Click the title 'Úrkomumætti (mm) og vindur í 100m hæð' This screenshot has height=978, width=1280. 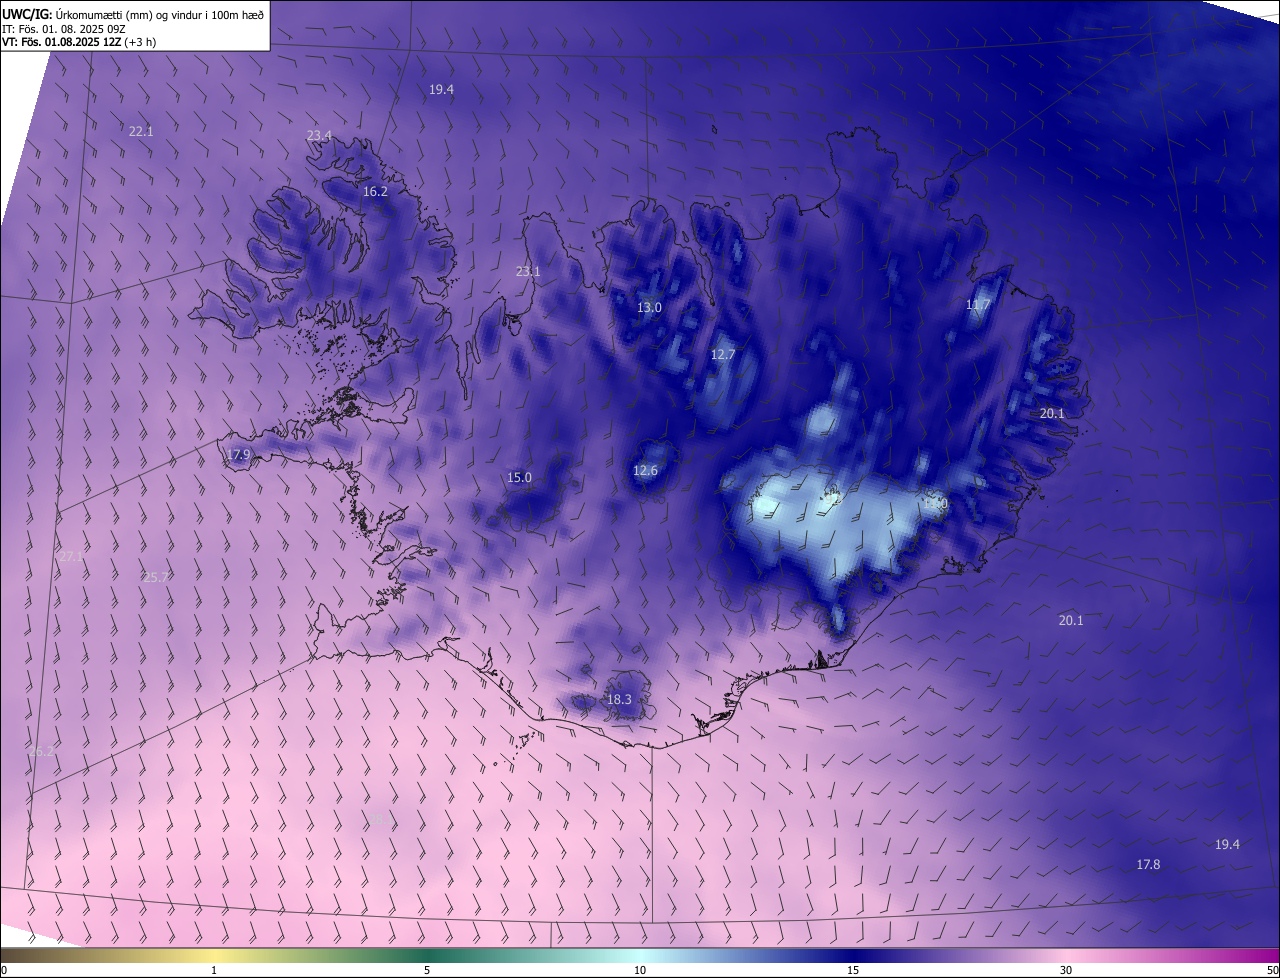point(161,14)
